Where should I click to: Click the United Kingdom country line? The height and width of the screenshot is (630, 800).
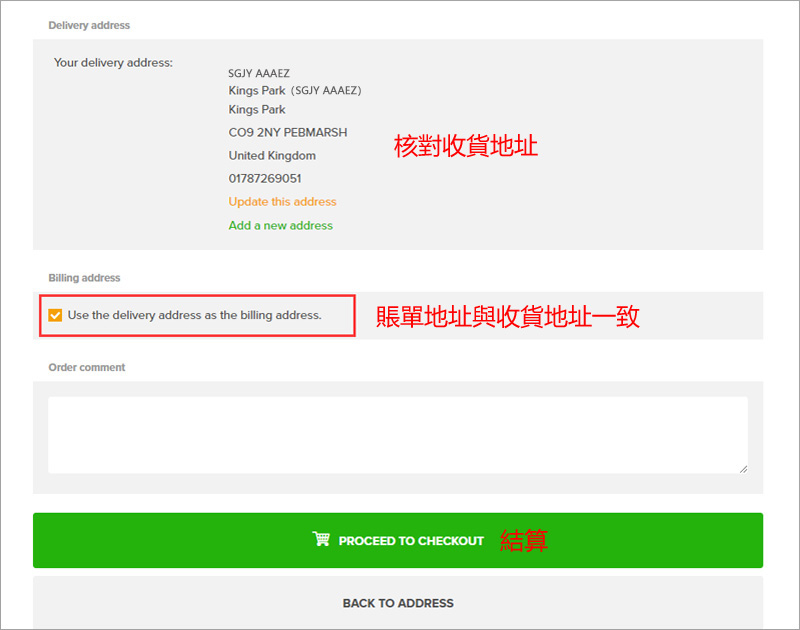[x=272, y=156]
